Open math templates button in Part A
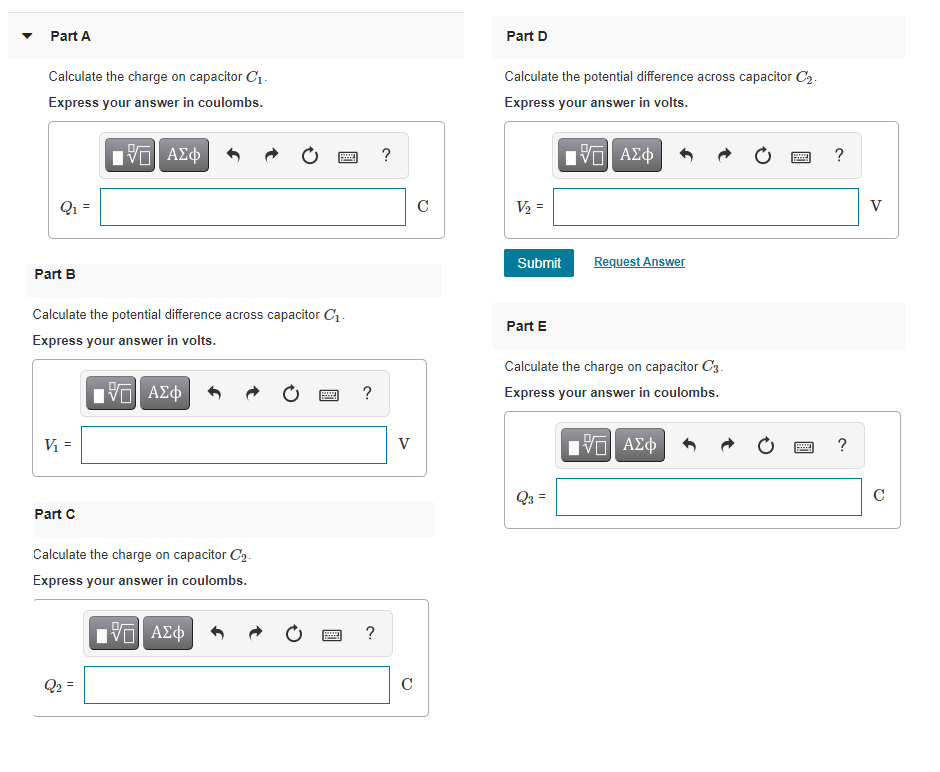This screenshot has height=772, width=940. (130, 155)
